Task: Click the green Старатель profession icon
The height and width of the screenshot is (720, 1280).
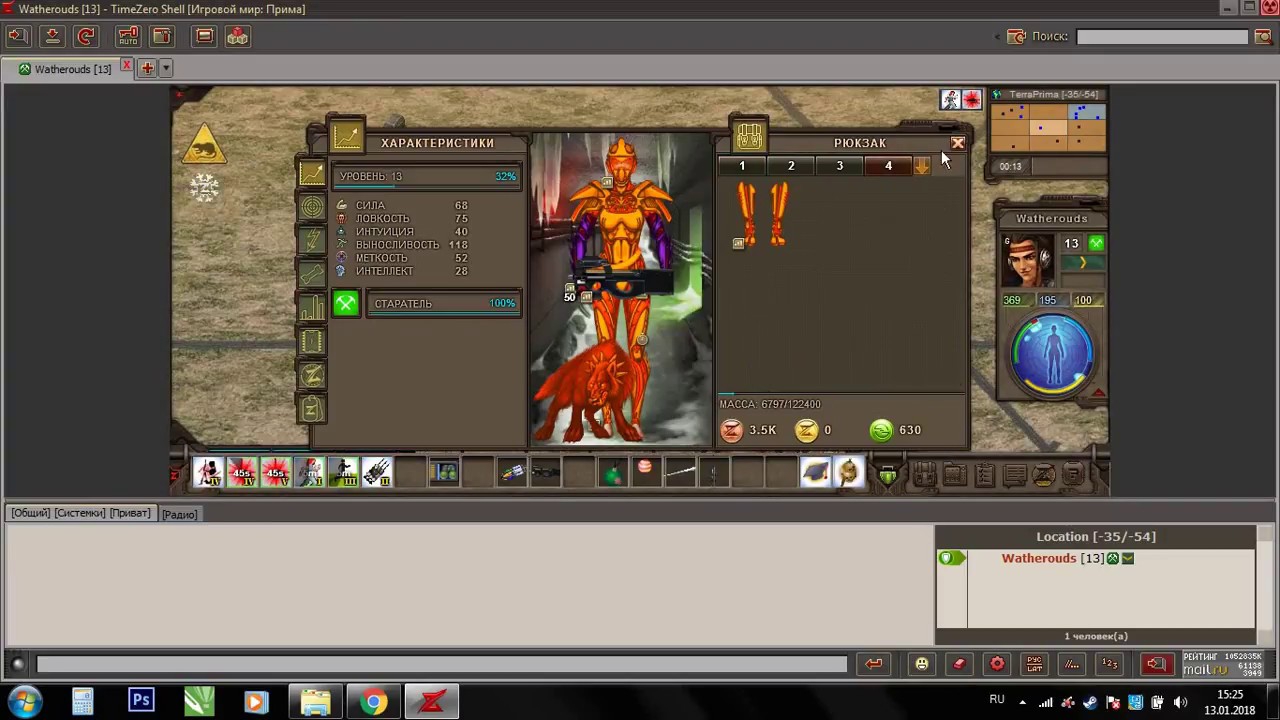Action: 346,303
